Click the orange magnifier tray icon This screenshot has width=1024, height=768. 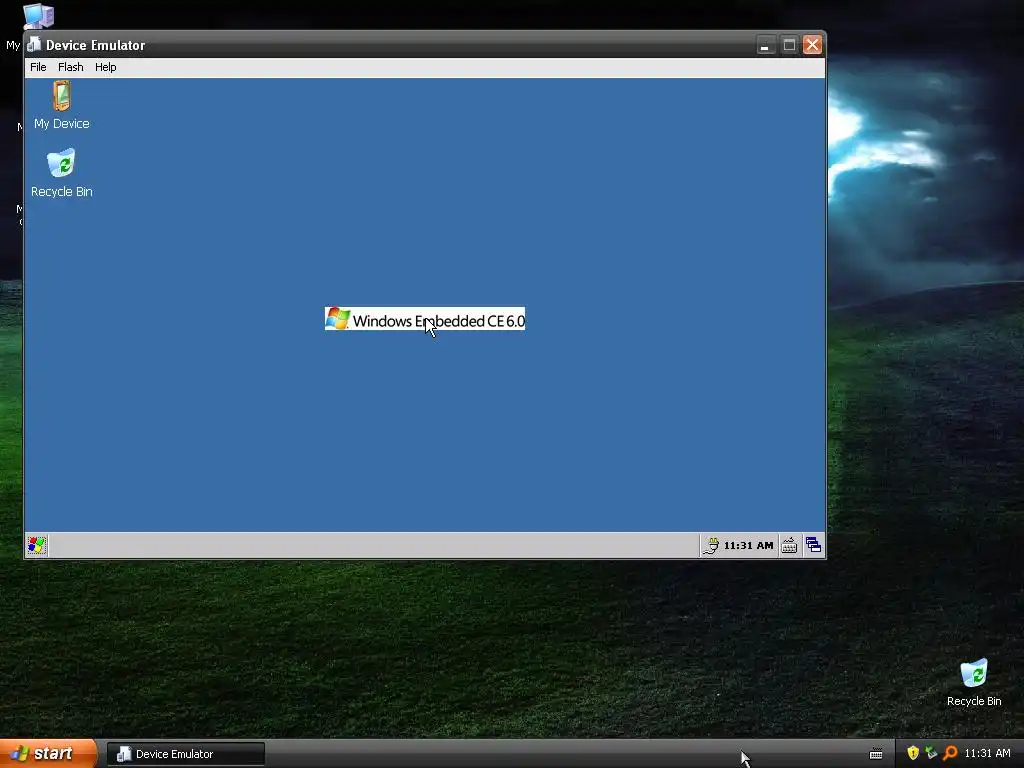(950, 753)
